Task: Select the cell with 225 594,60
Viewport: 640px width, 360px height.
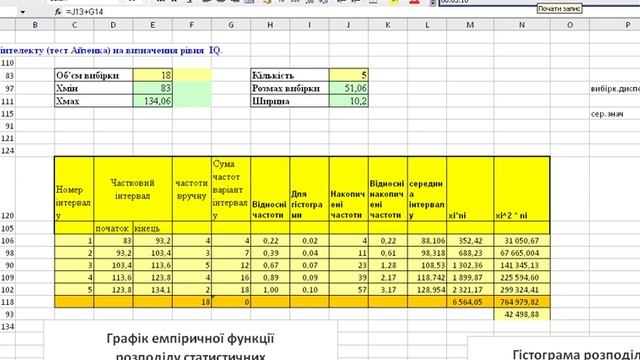Action: click(522, 278)
